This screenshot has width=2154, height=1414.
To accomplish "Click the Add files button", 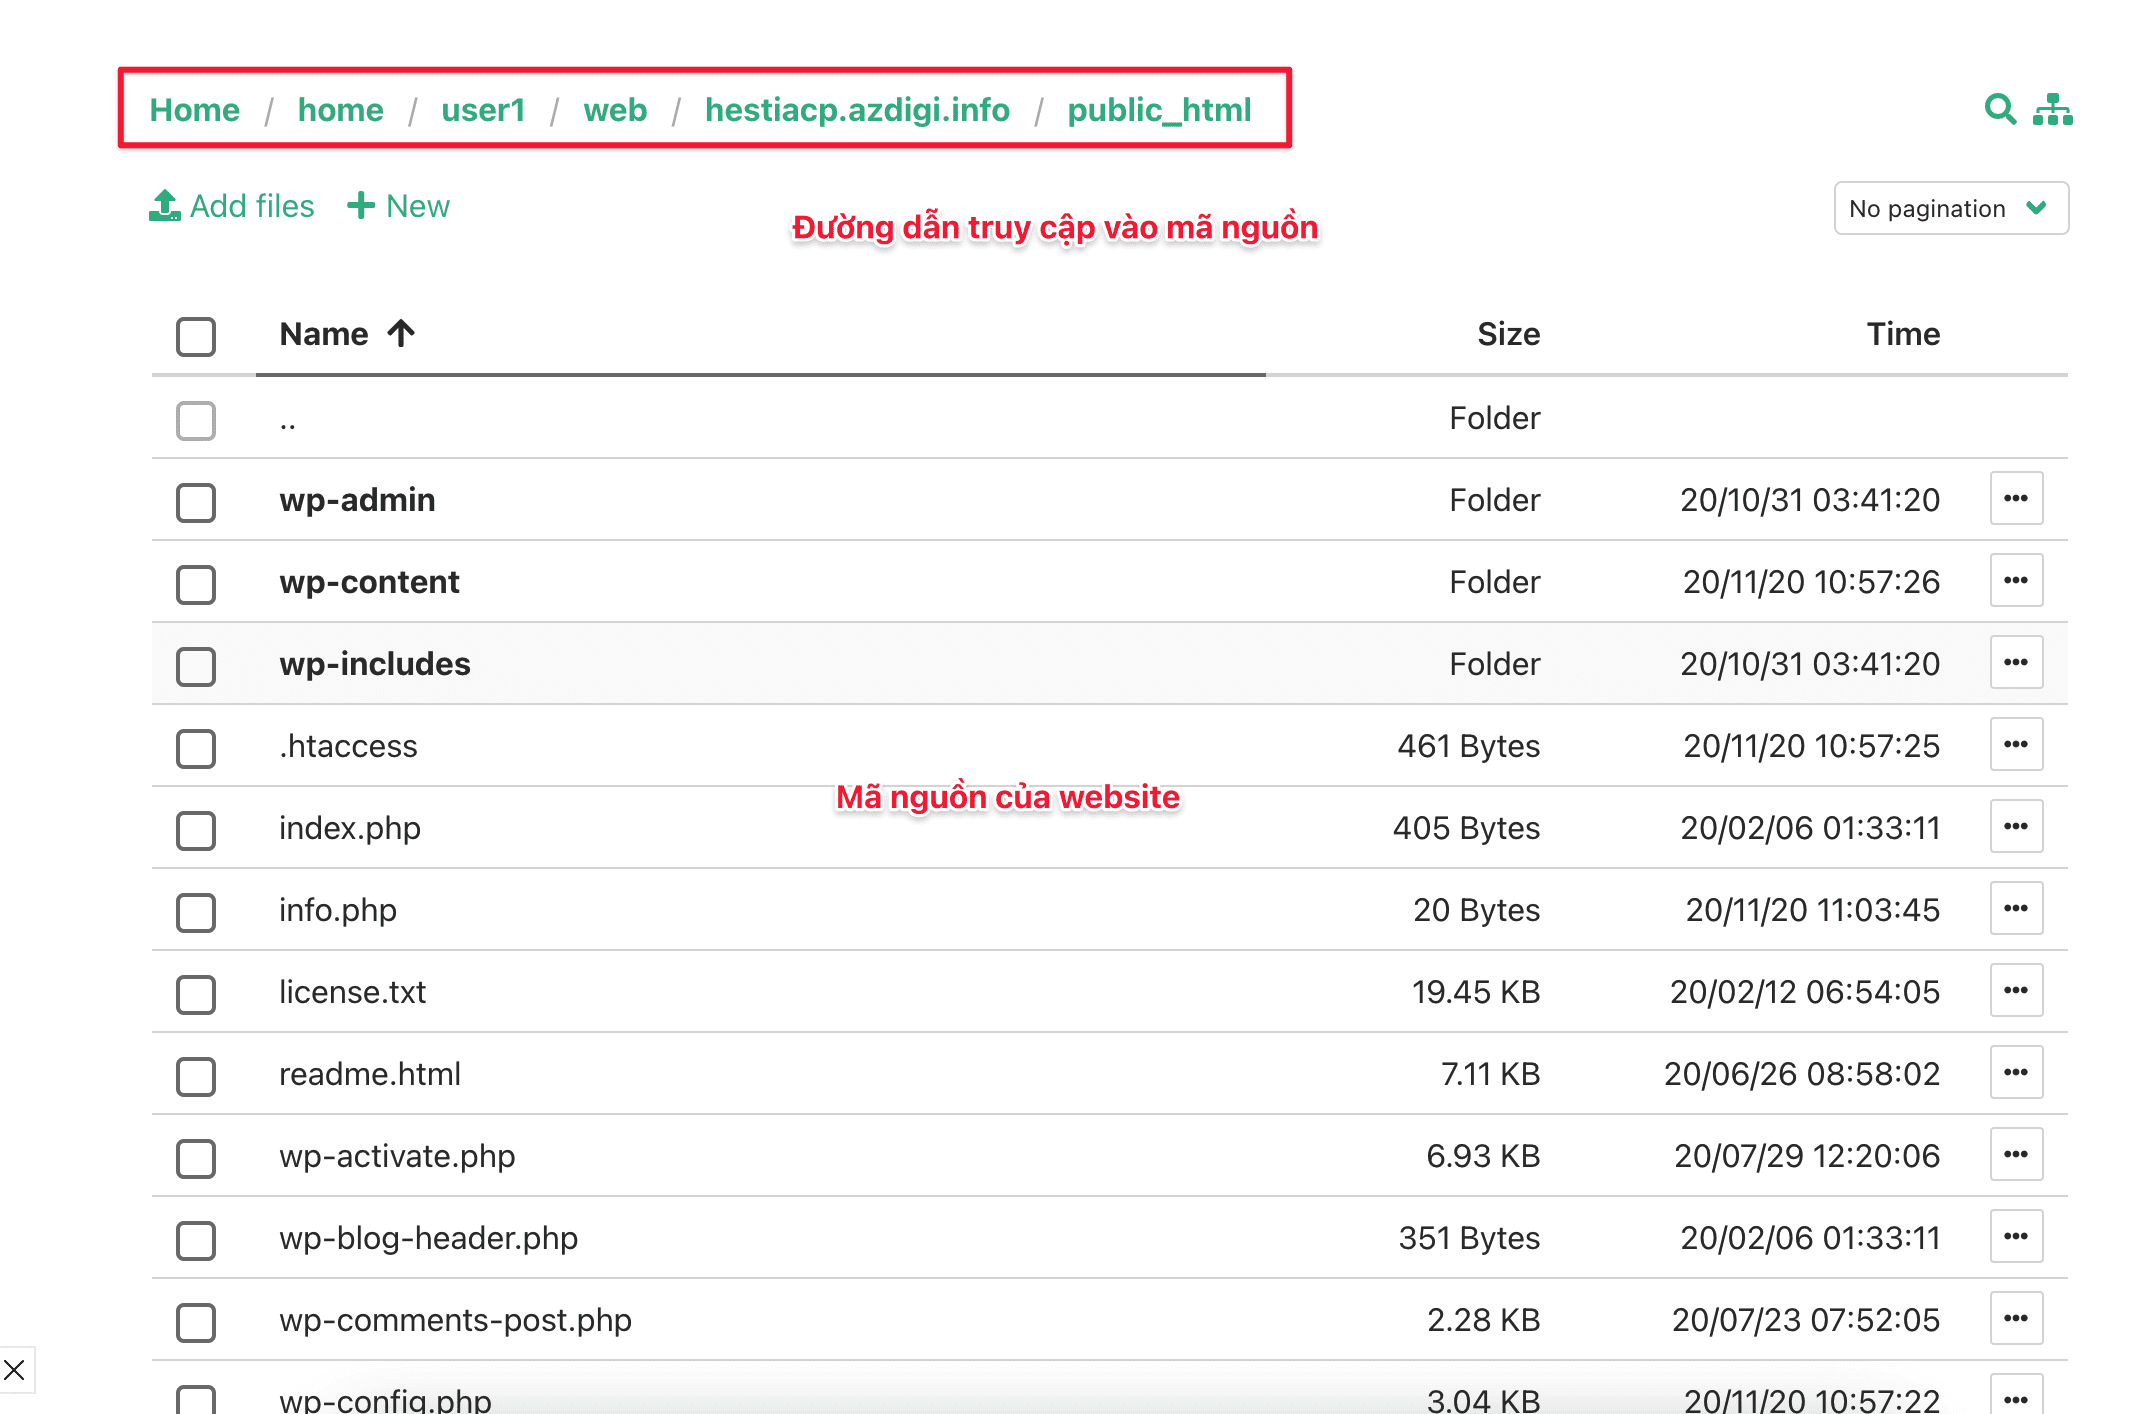I will [232, 205].
